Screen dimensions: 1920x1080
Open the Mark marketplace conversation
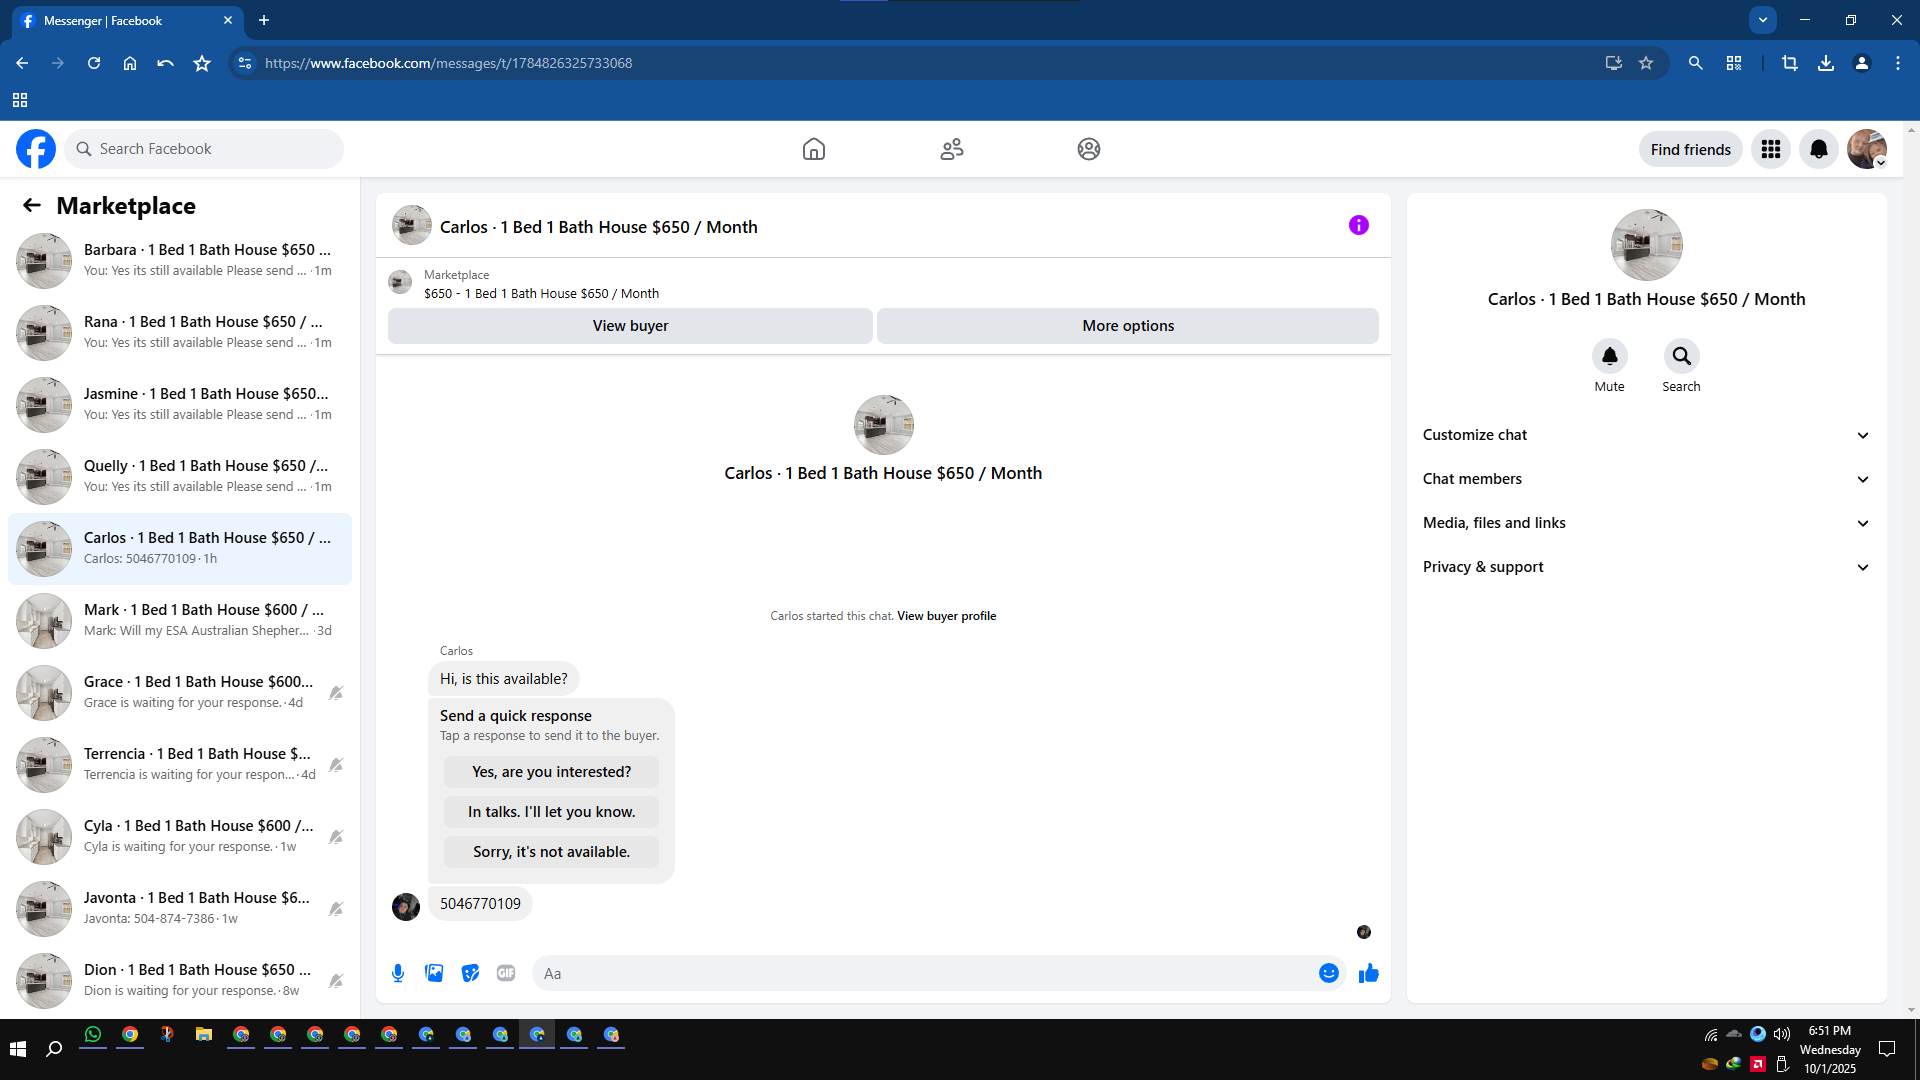(180, 620)
